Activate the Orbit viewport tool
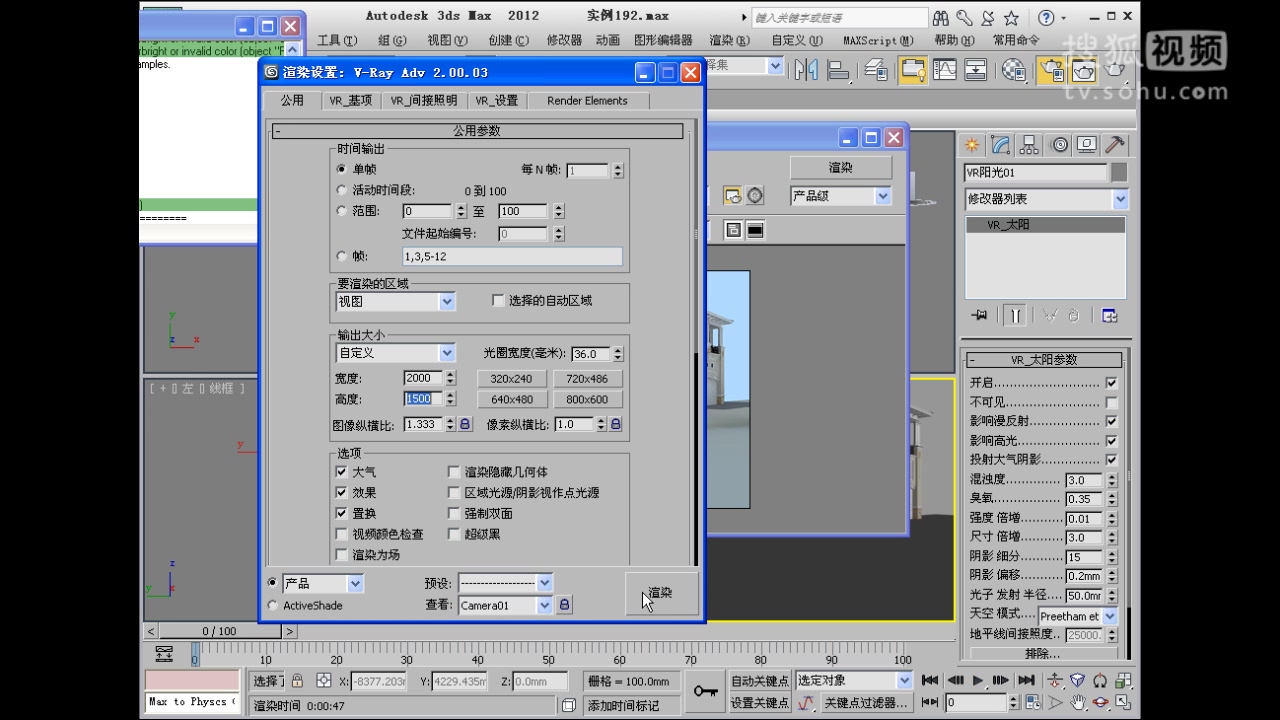Screen dimensions: 1280x720 tap(1101, 704)
